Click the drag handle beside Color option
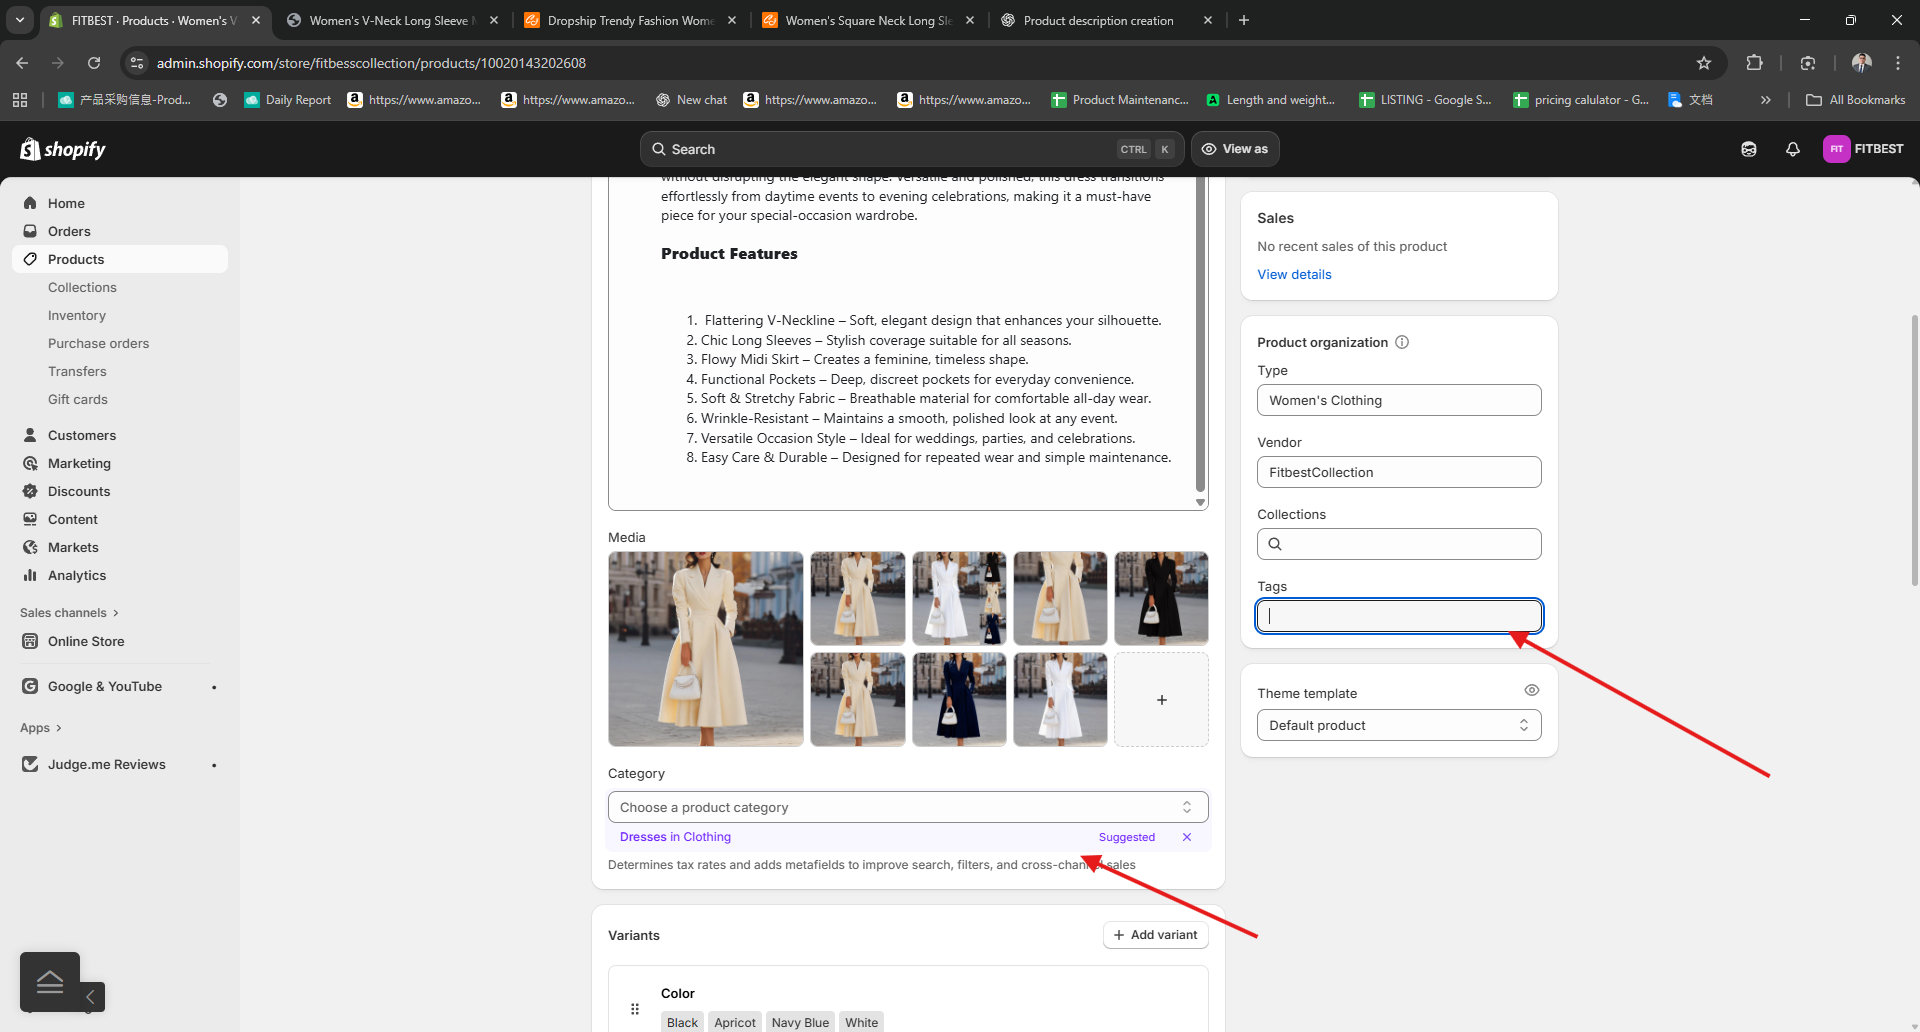1920x1032 pixels. click(635, 1009)
